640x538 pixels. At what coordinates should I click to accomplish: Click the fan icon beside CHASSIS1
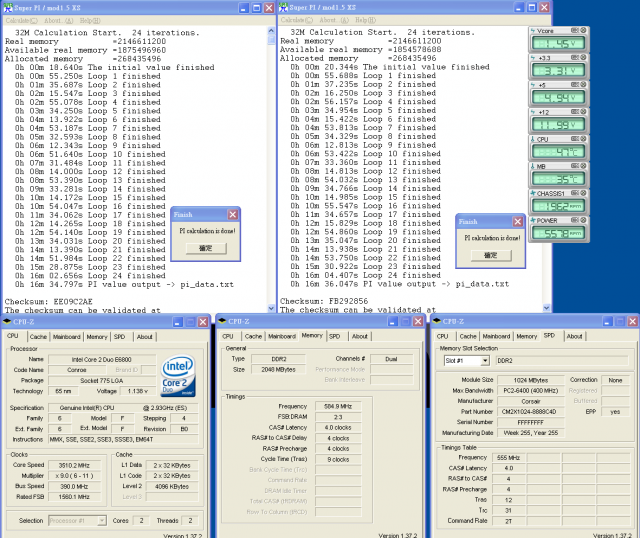tap(533, 193)
